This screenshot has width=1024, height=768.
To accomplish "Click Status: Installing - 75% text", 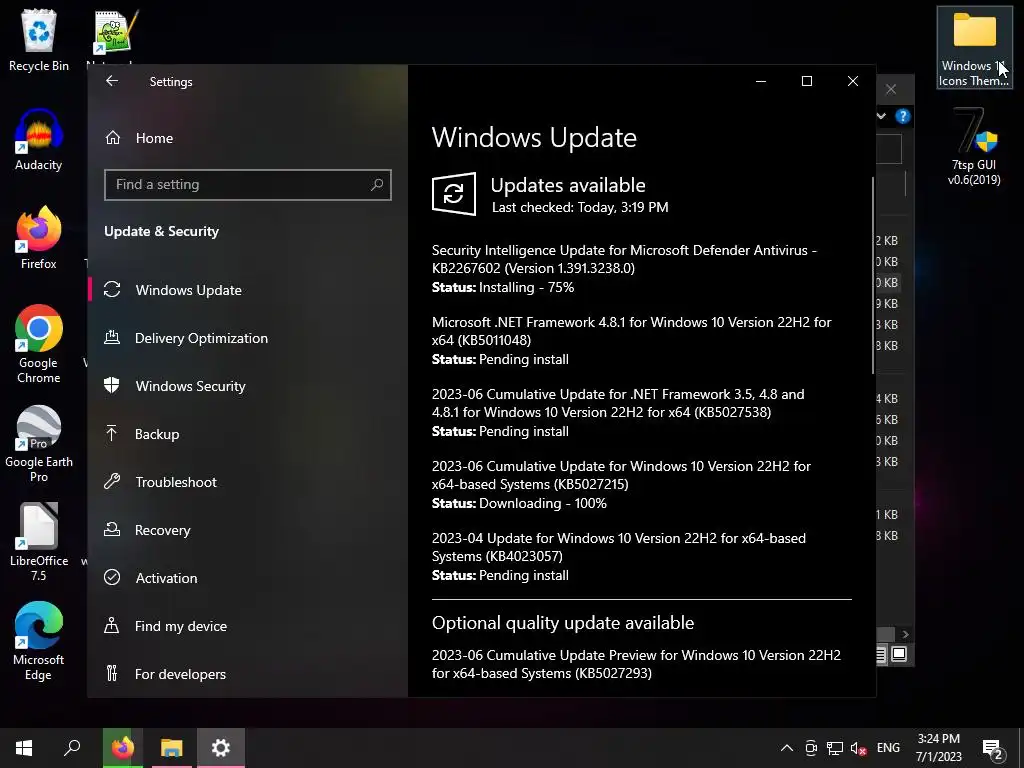I will (x=503, y=287).
